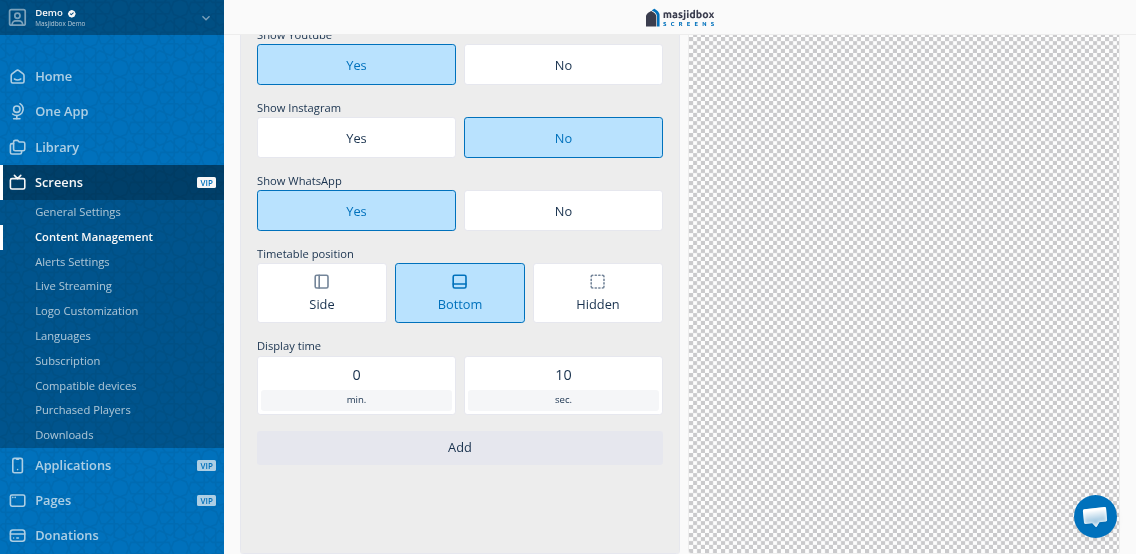Open the Home sidebar icon
Viewport: 1136px width, 554px height.
tap(17, 76)
